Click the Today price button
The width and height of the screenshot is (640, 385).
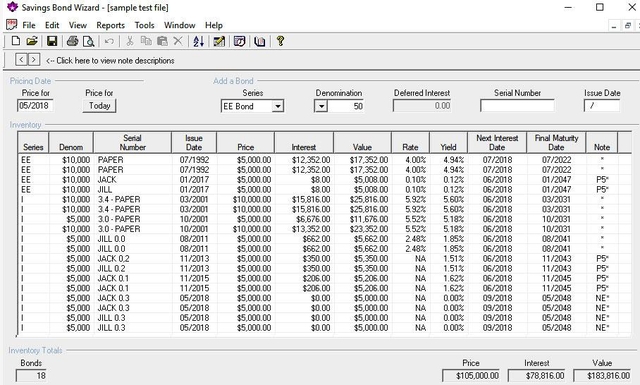pos(99,106)
